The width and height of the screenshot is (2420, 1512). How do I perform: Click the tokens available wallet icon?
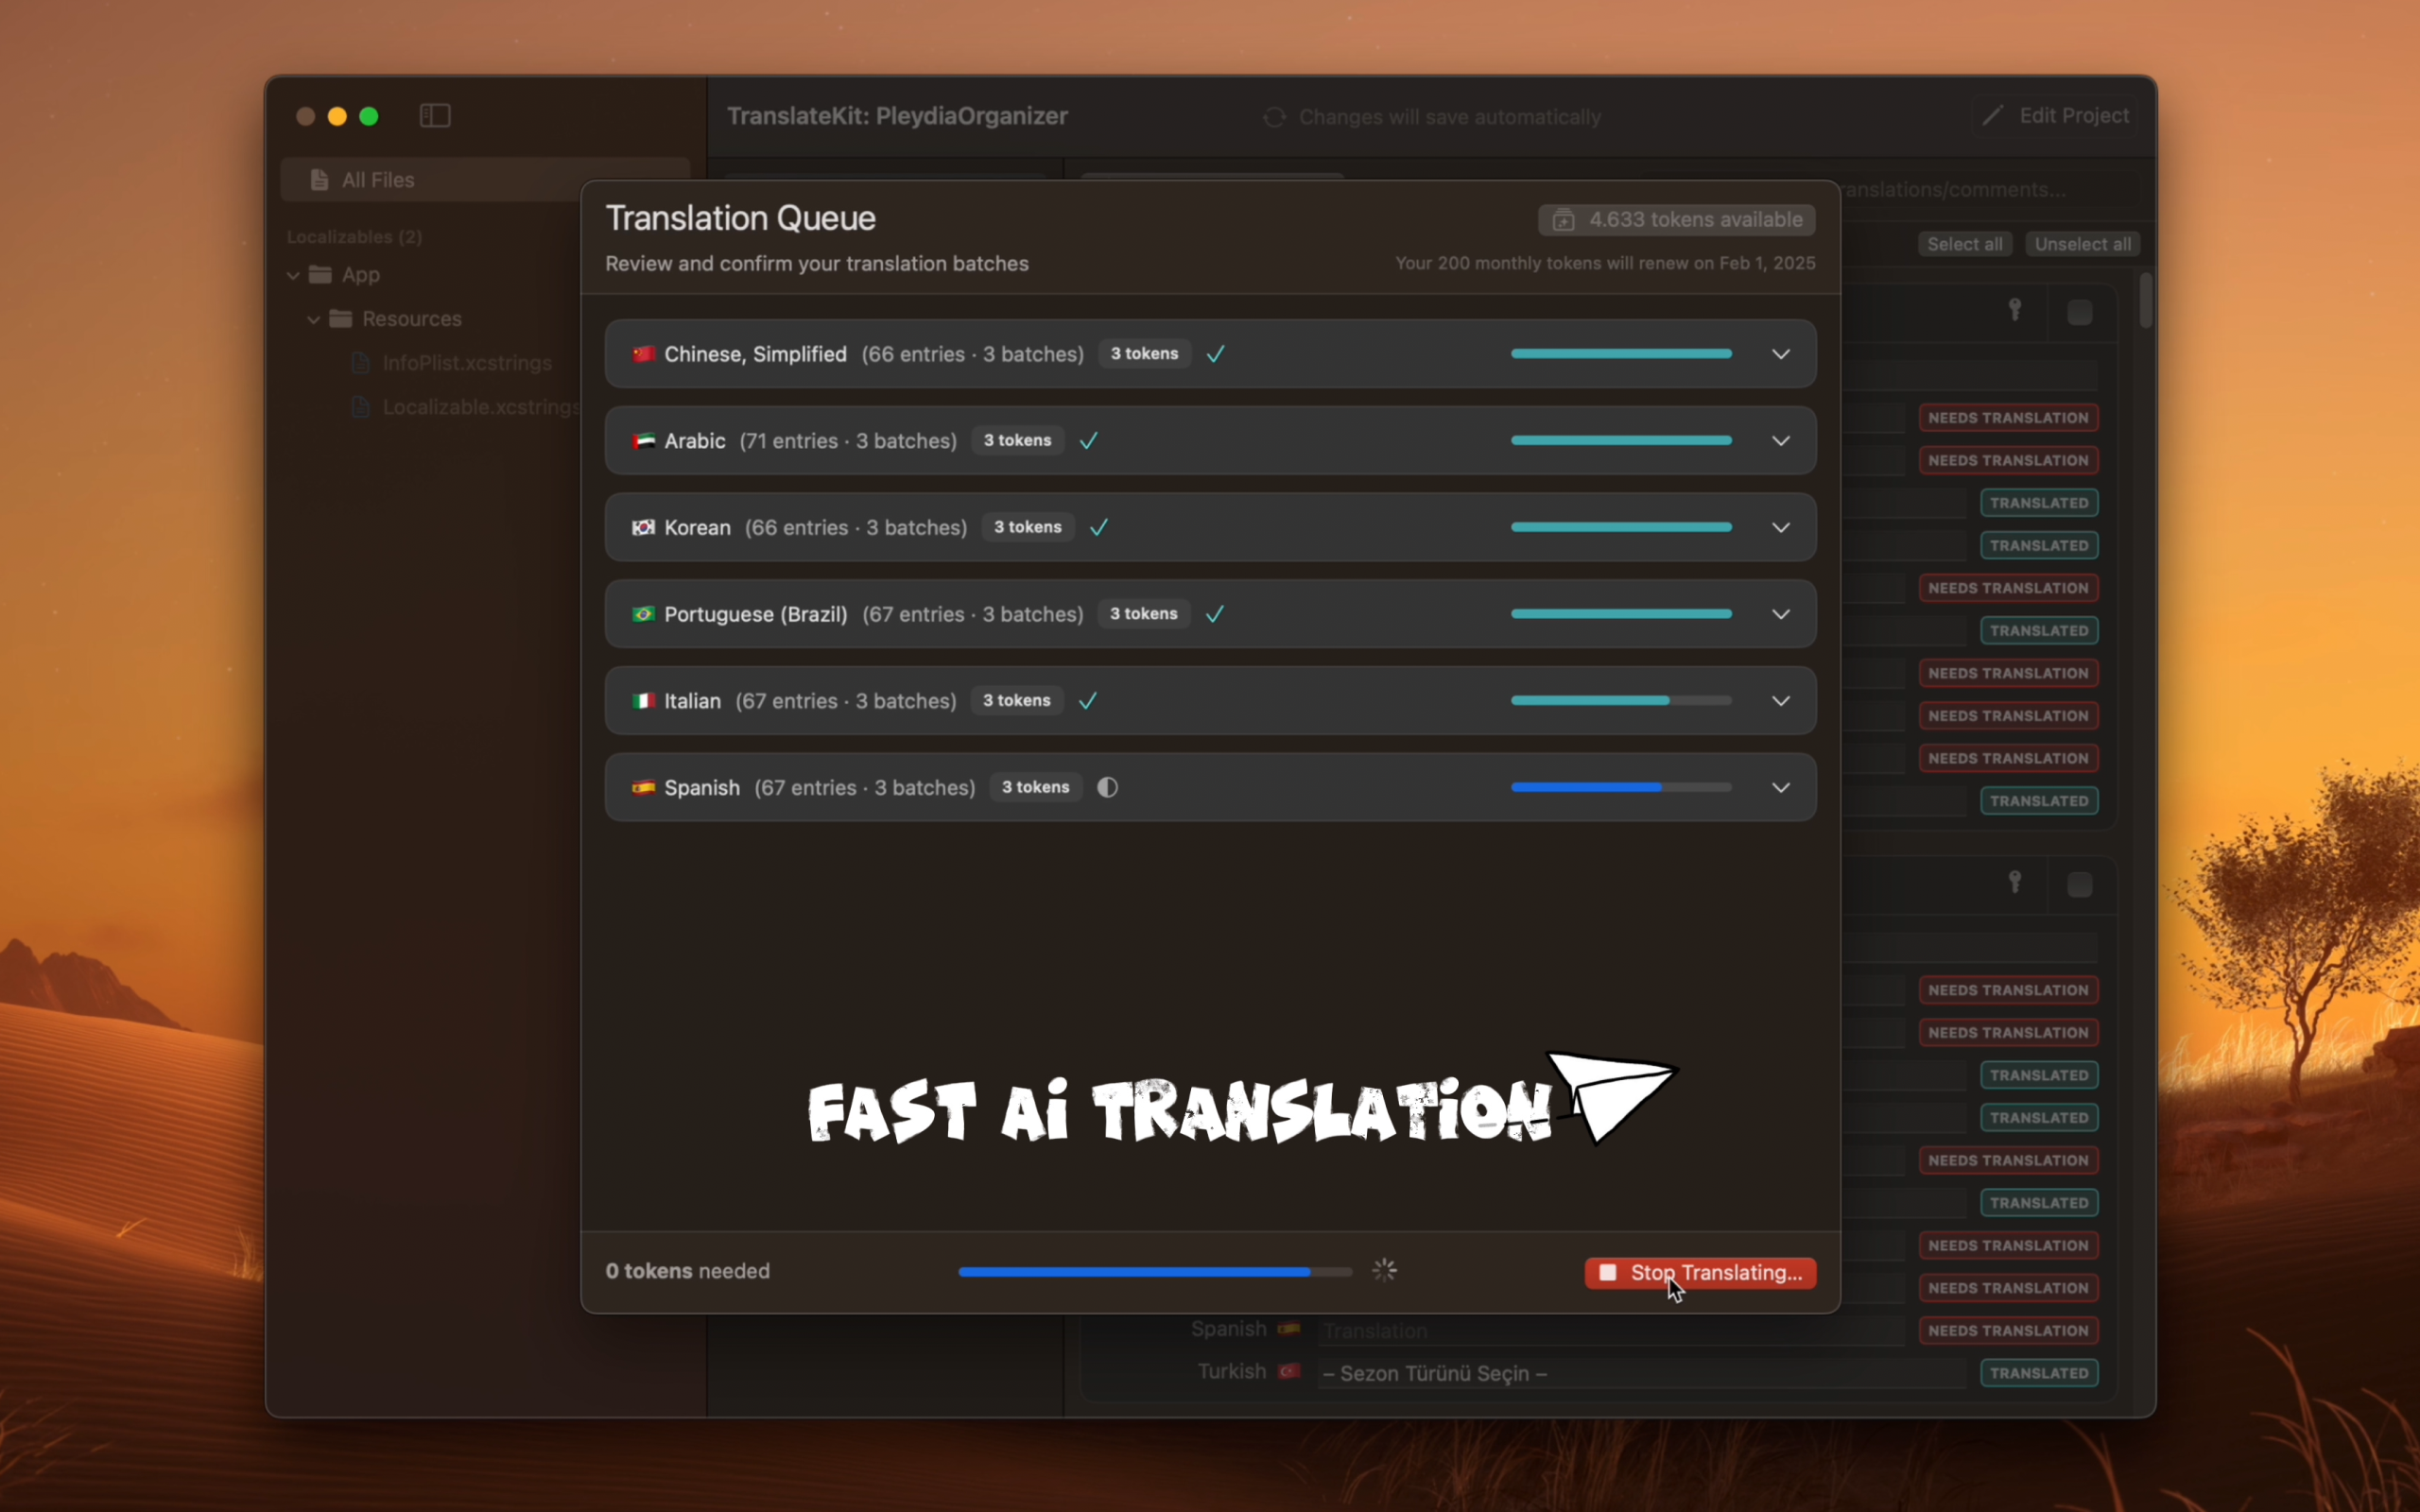tap(1563, 220)
